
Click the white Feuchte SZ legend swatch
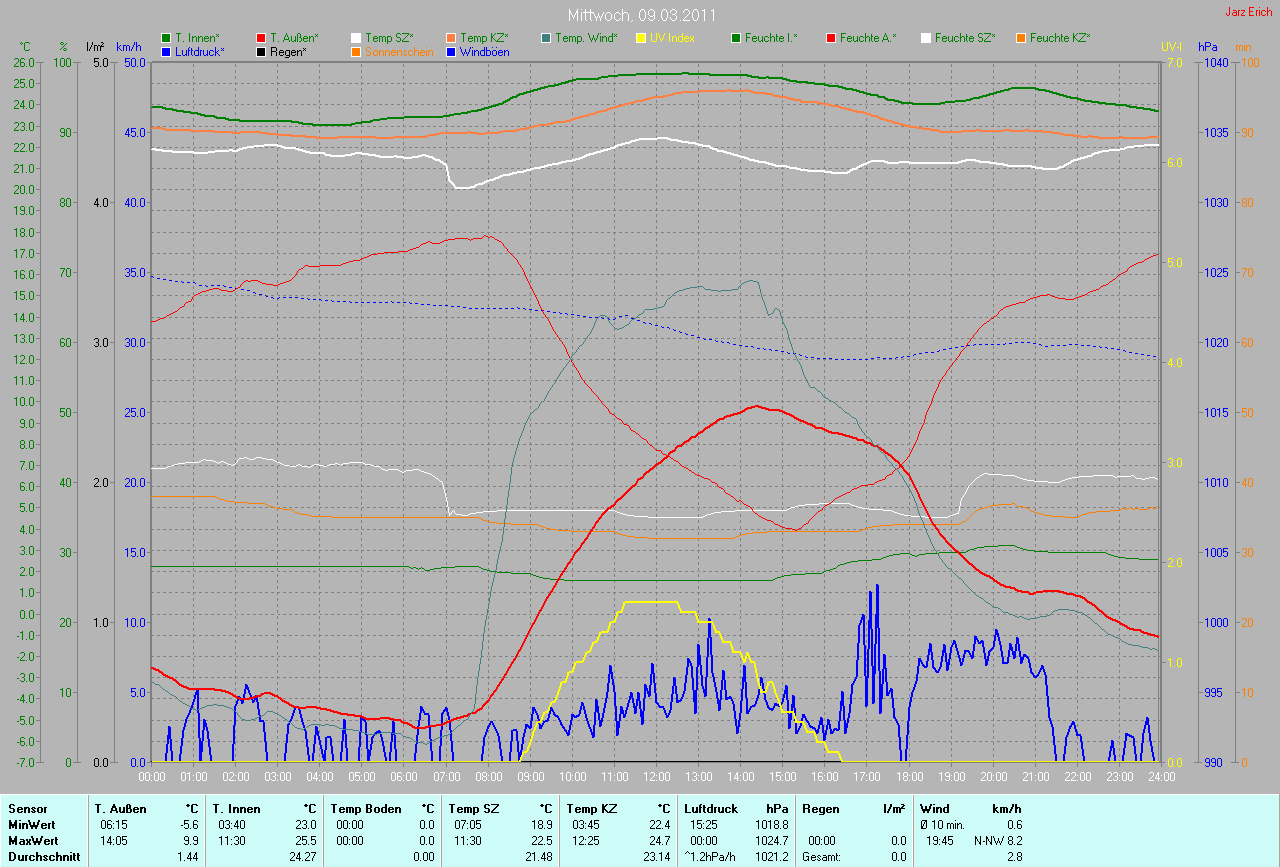(926, 38)
